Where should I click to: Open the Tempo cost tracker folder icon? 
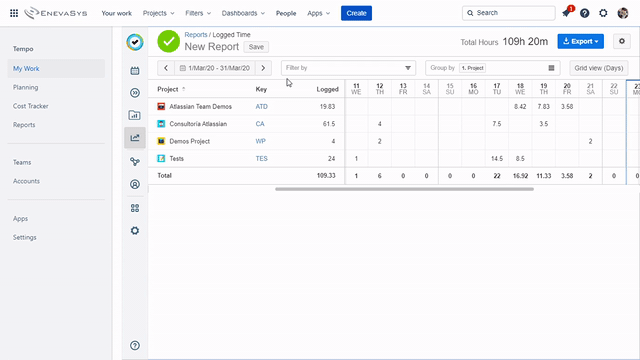click(135, 115)
